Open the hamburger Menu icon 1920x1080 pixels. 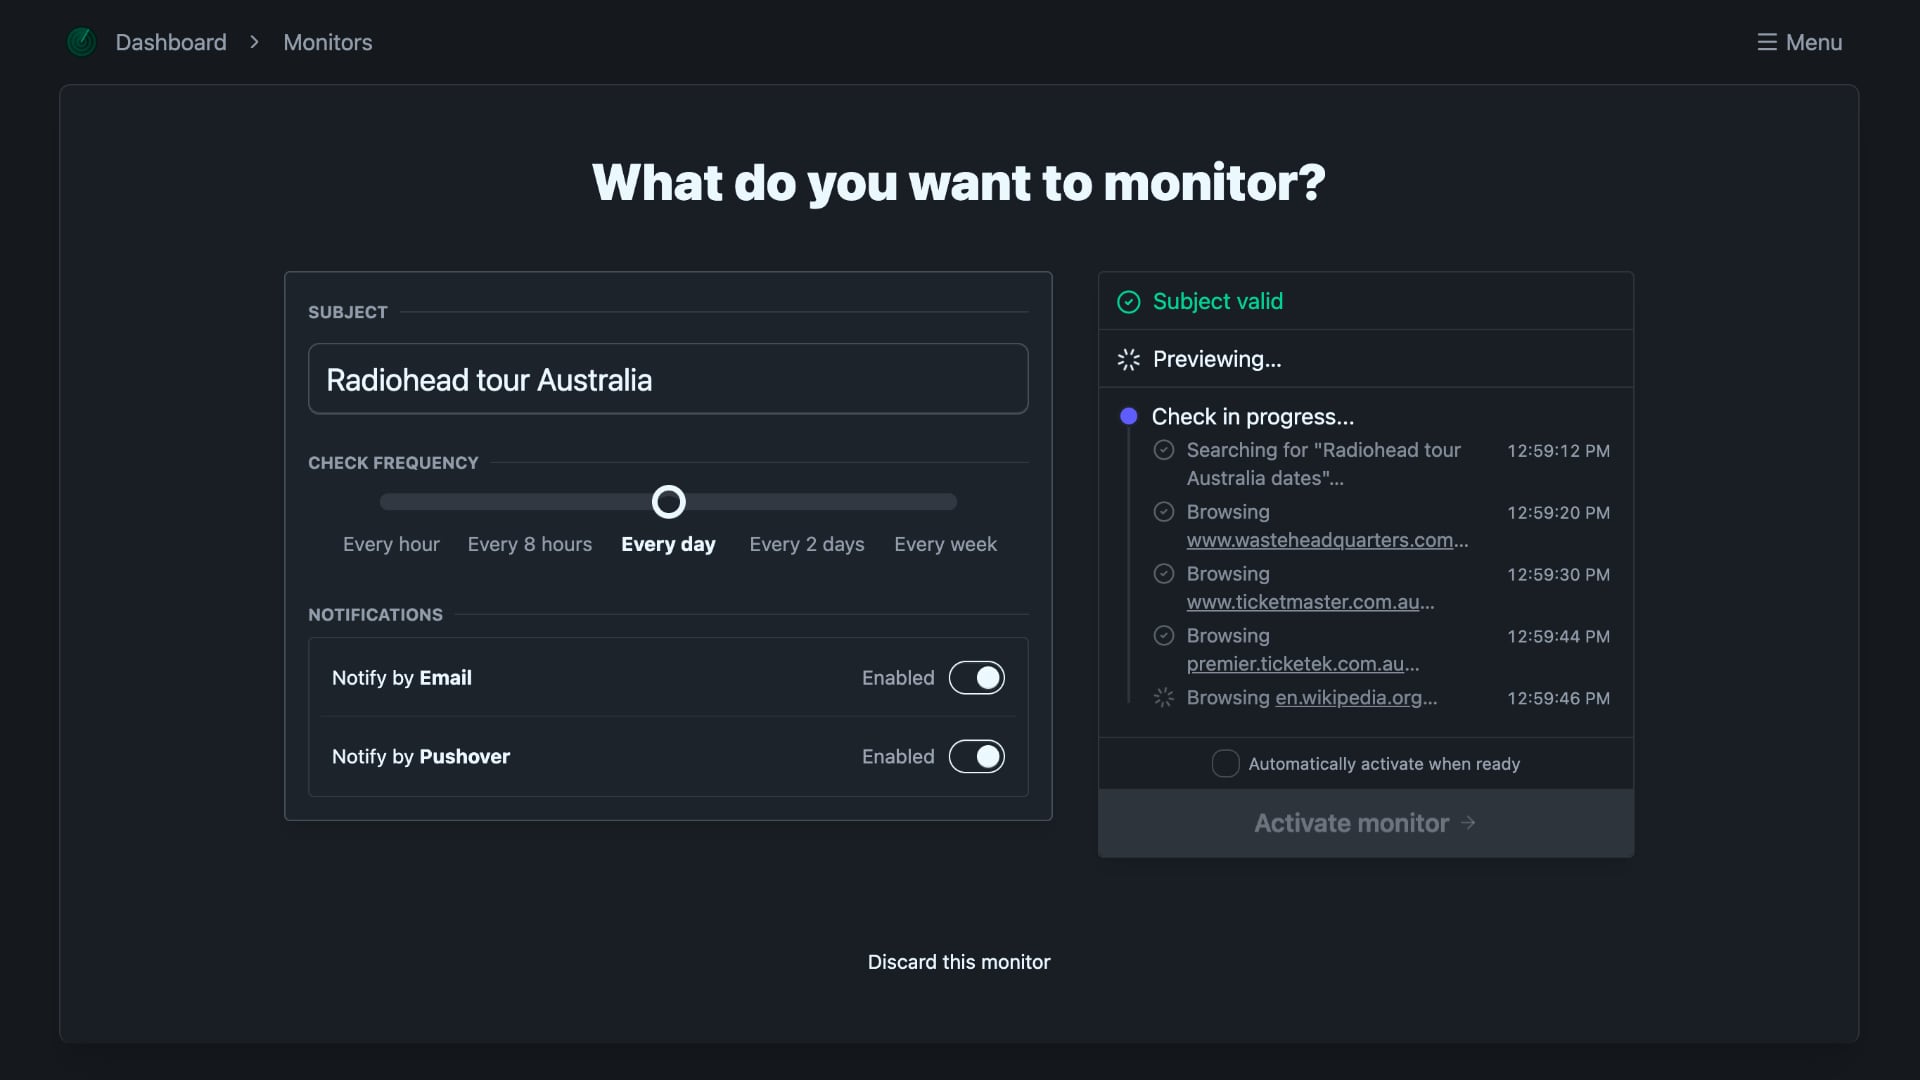1766,42
